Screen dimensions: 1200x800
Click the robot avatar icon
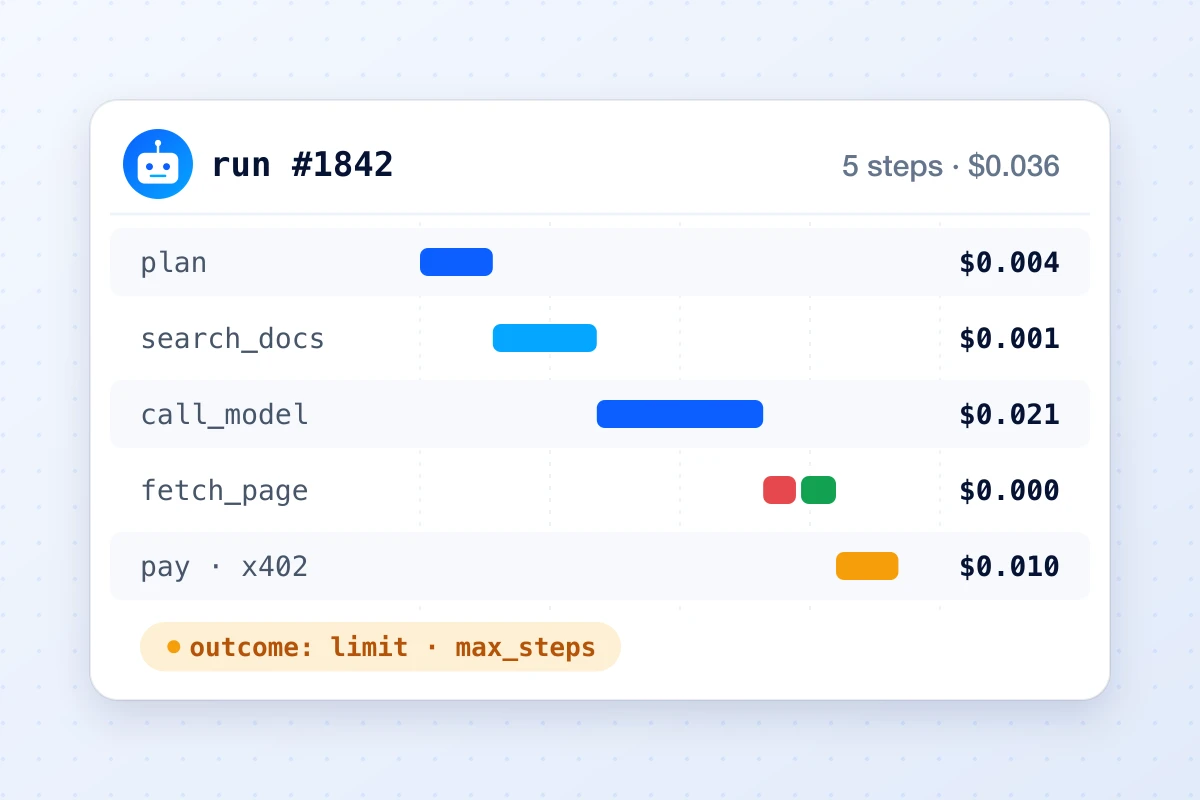coord(158,164)
